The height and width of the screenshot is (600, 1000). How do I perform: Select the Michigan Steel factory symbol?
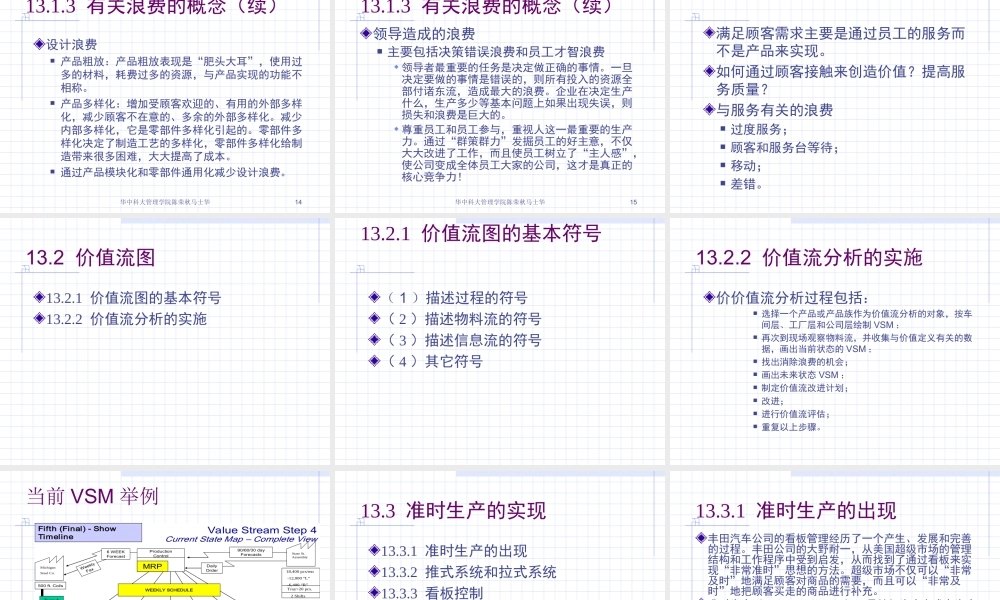click(48, 568)
